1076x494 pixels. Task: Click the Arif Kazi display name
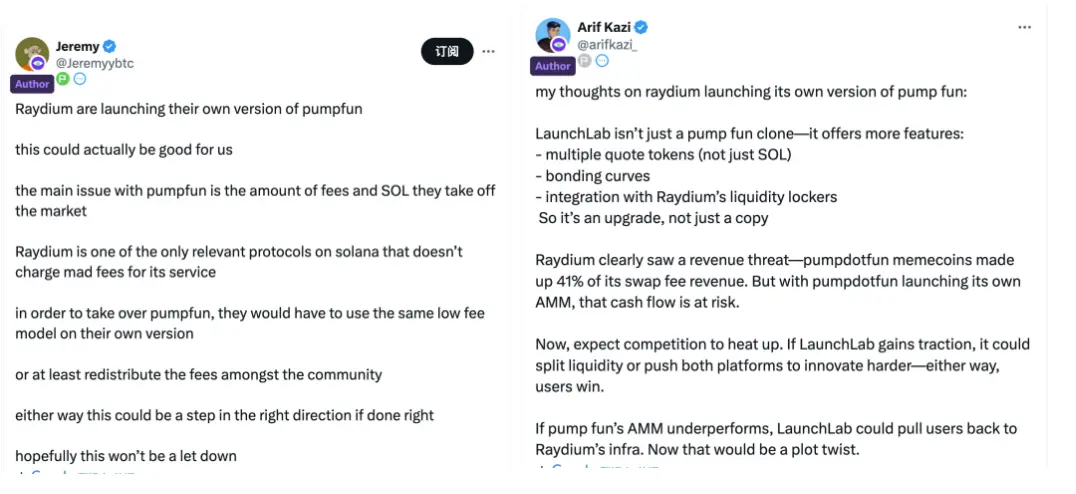604,27
